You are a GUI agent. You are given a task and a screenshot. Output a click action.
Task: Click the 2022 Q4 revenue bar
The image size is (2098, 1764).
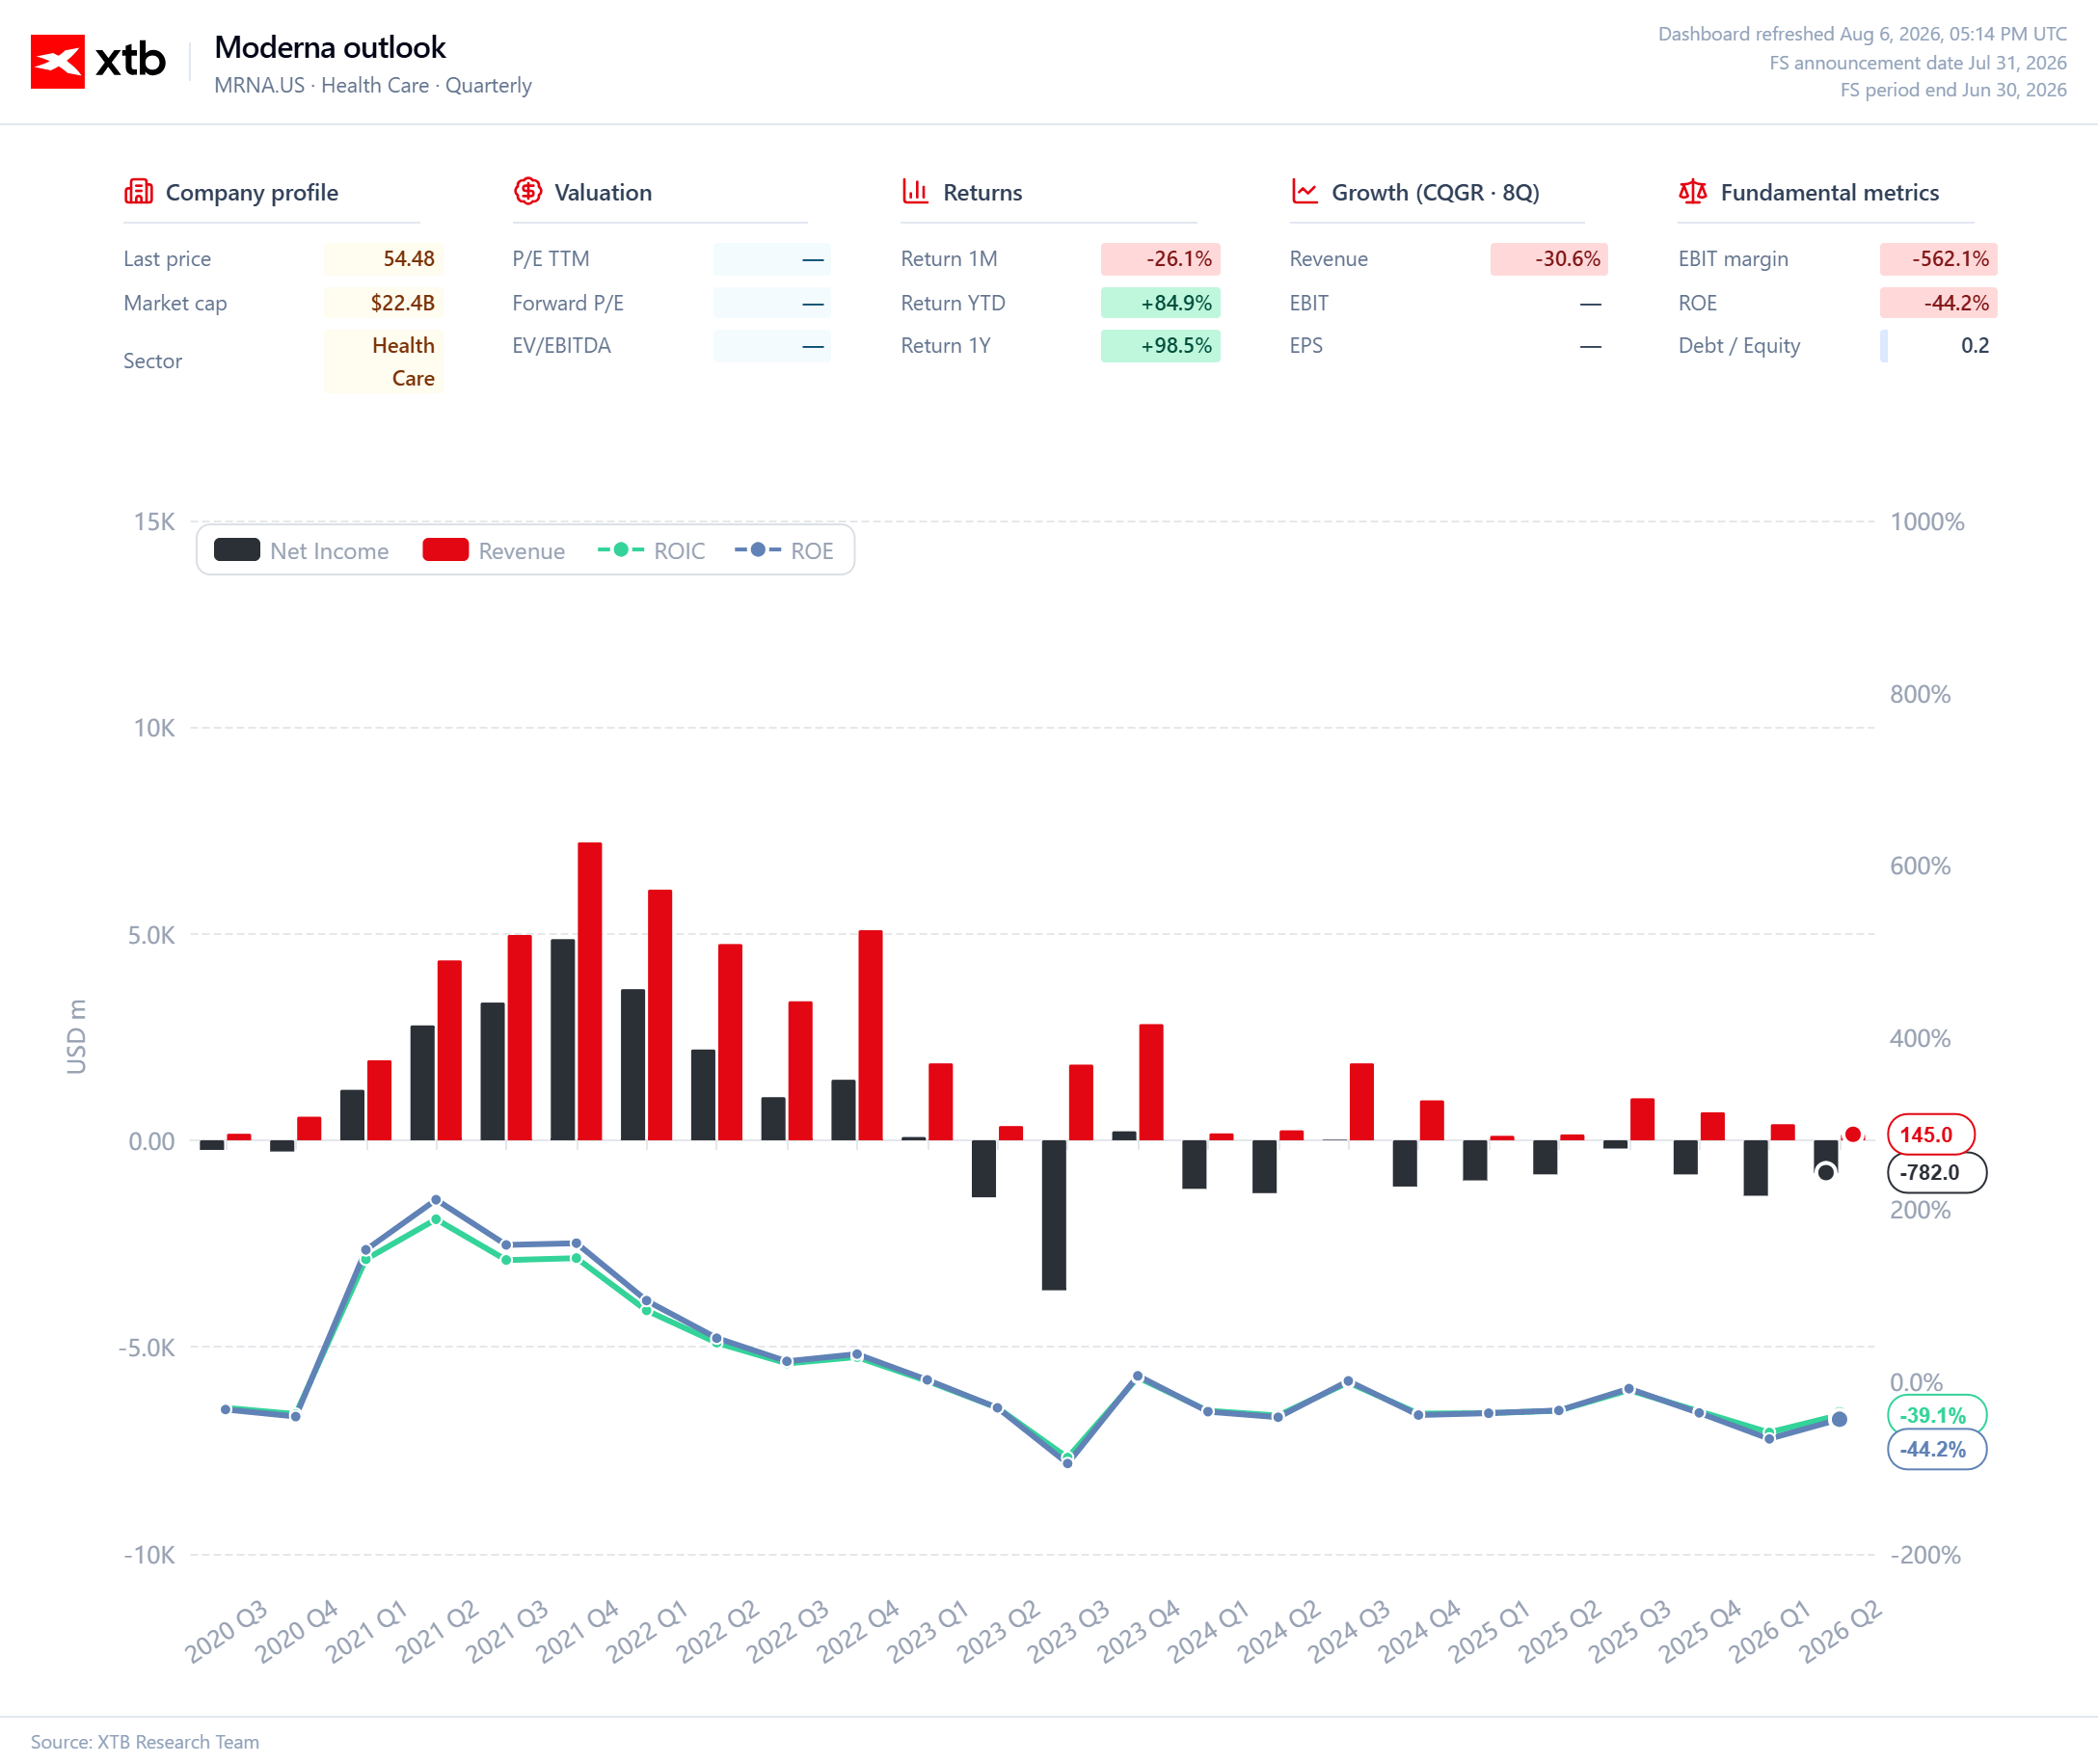[x=871, y=1035]
